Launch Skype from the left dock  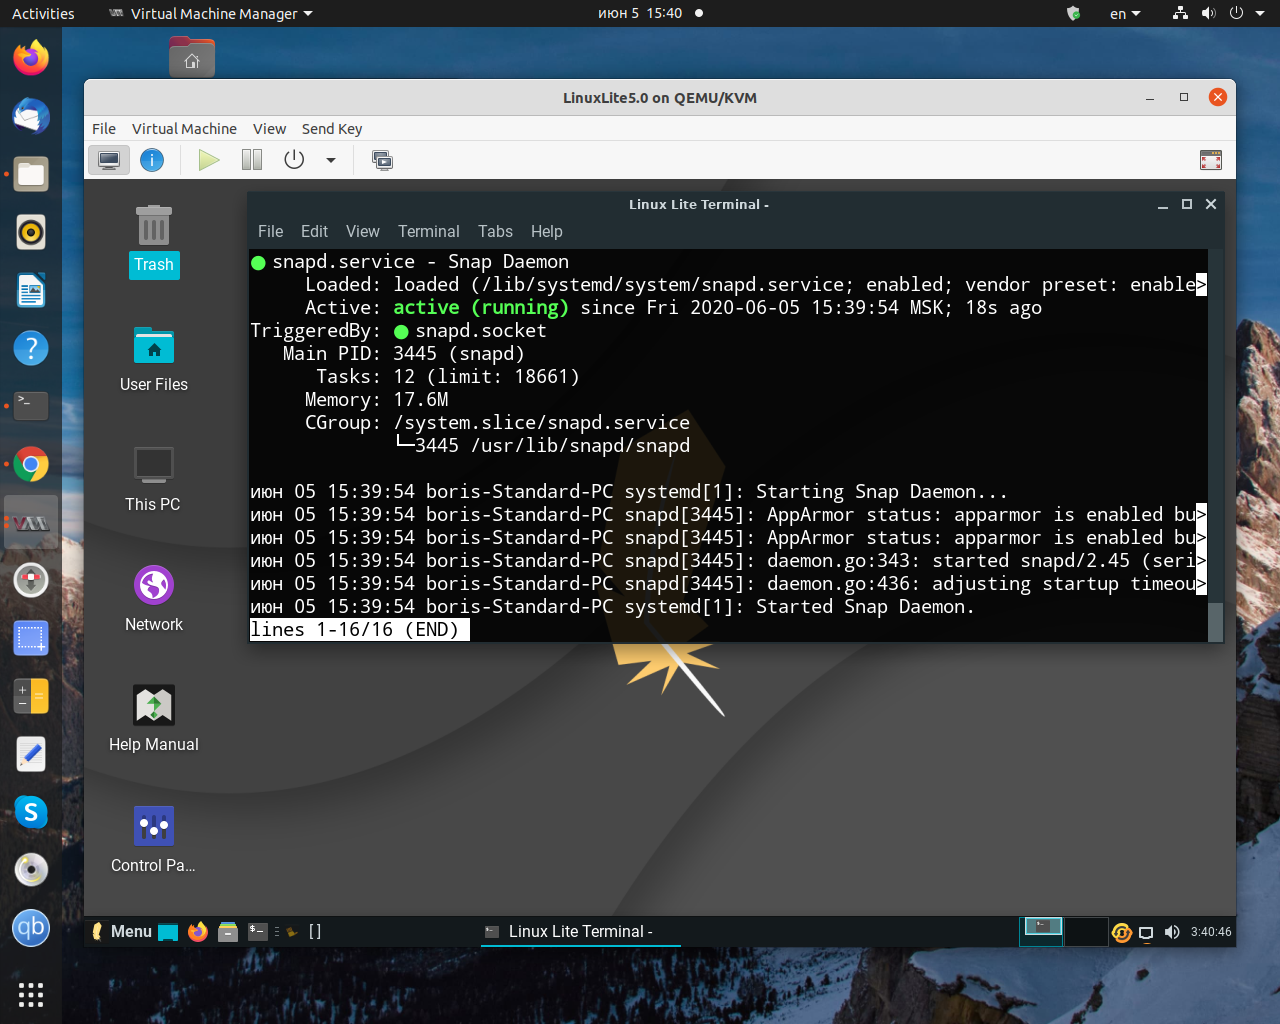tap(30, 813)
